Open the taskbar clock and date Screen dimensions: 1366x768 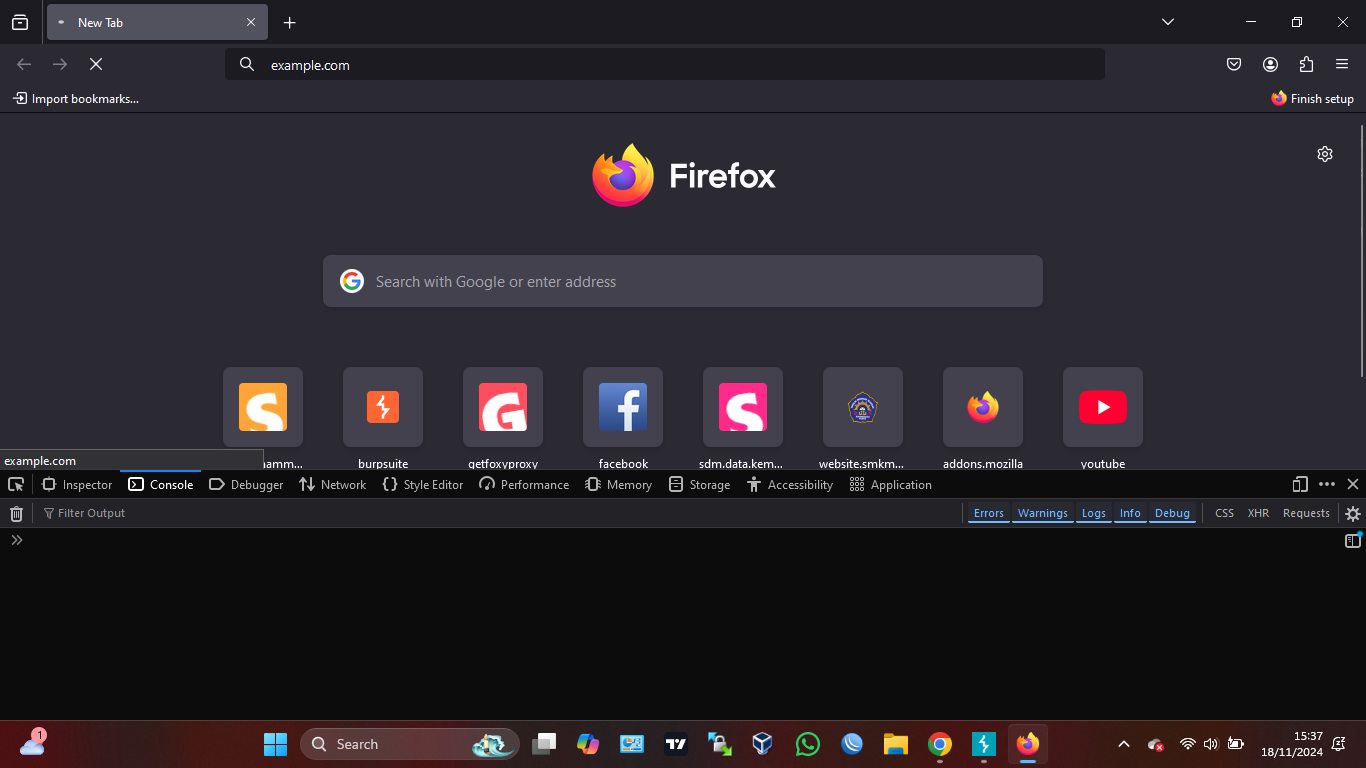[x=1291, y=744]
